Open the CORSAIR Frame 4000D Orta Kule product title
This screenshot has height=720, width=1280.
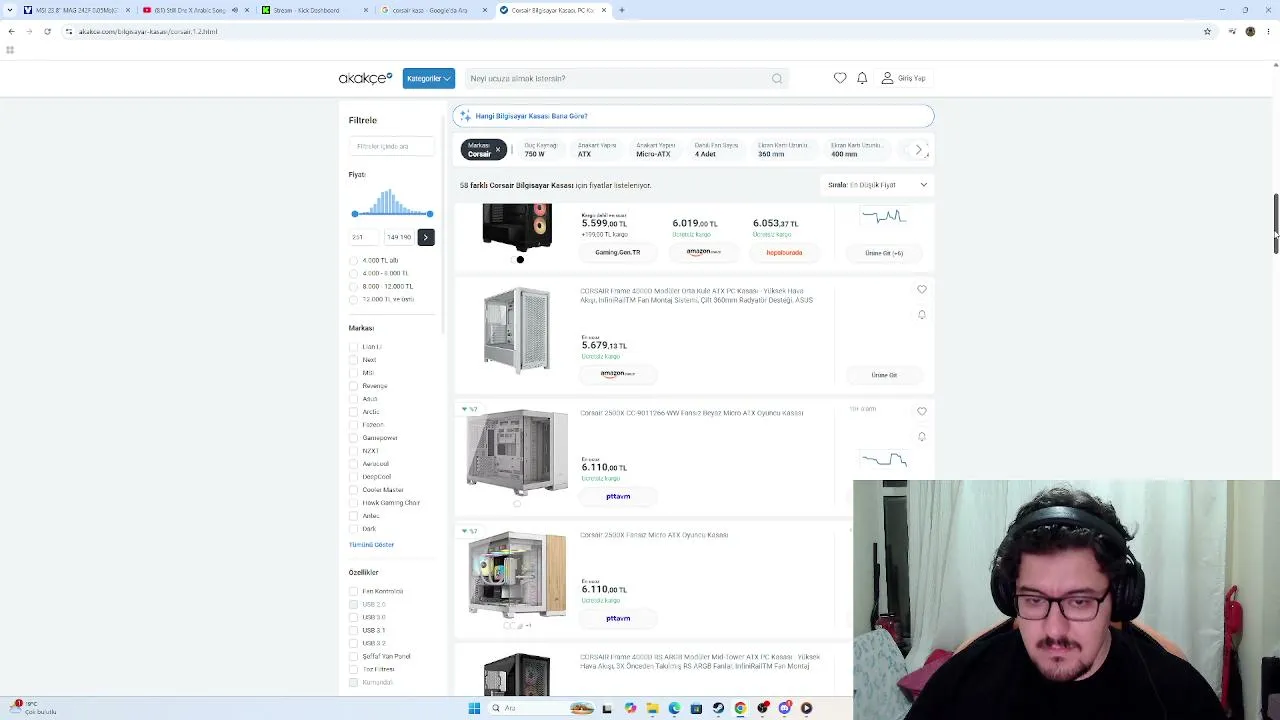[697, 295]
